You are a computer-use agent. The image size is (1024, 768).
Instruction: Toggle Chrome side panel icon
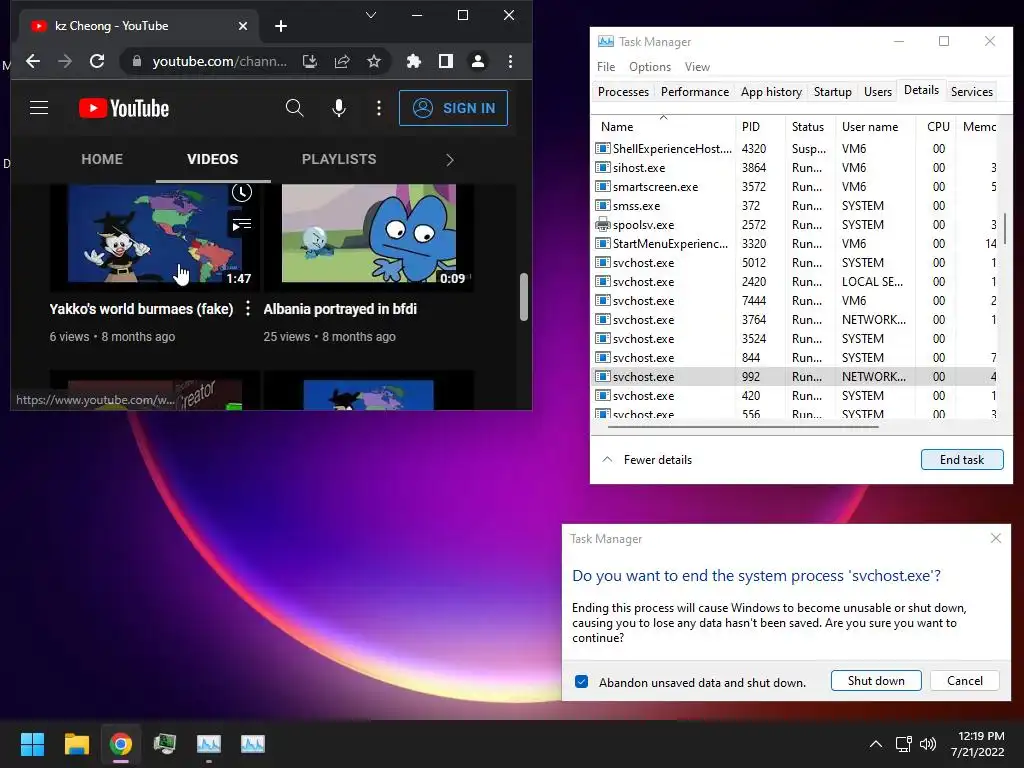pyautogui.click(x=445, y=61)
